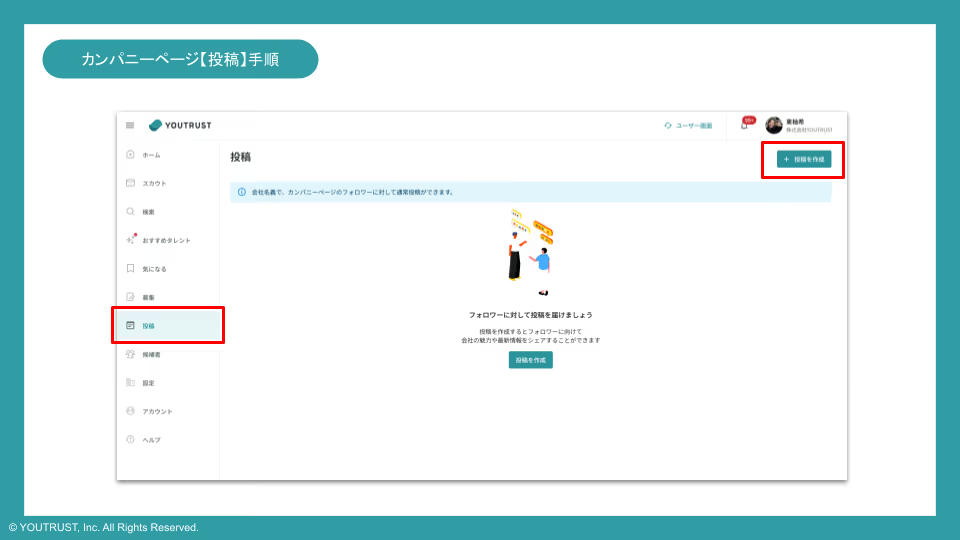Select 投稿 in the sidebar
The height and width of the screenshot is (540, 960).
tap(168, 326)
